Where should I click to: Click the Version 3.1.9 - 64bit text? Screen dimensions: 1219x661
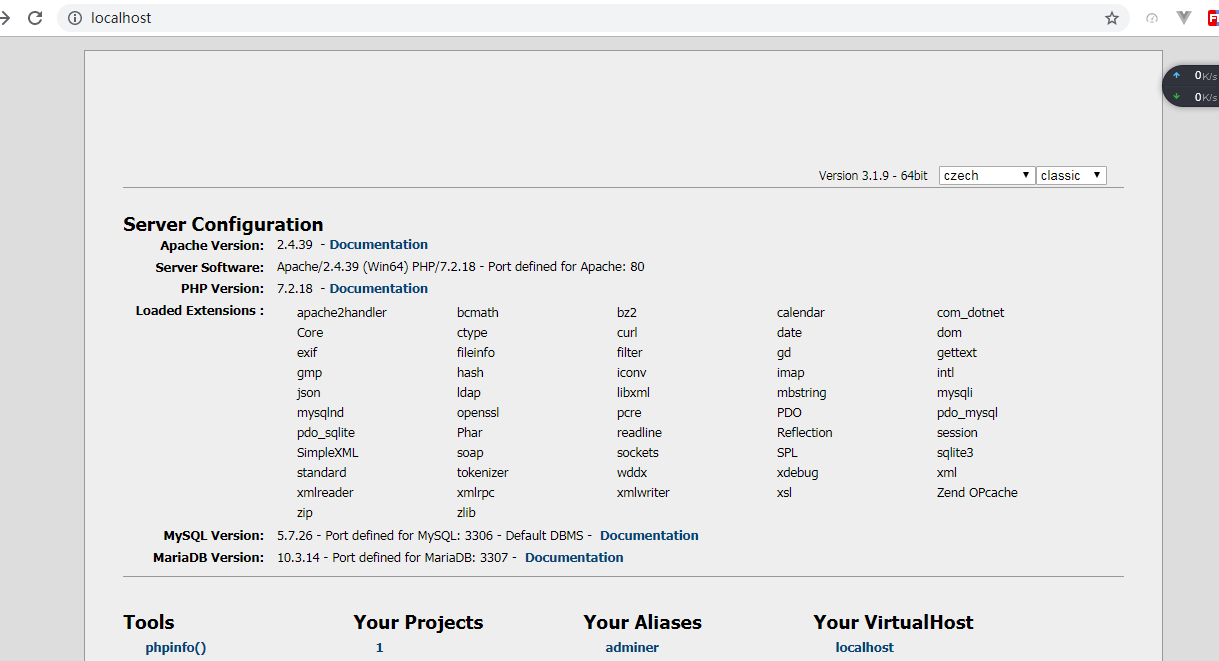coord(873,176)
